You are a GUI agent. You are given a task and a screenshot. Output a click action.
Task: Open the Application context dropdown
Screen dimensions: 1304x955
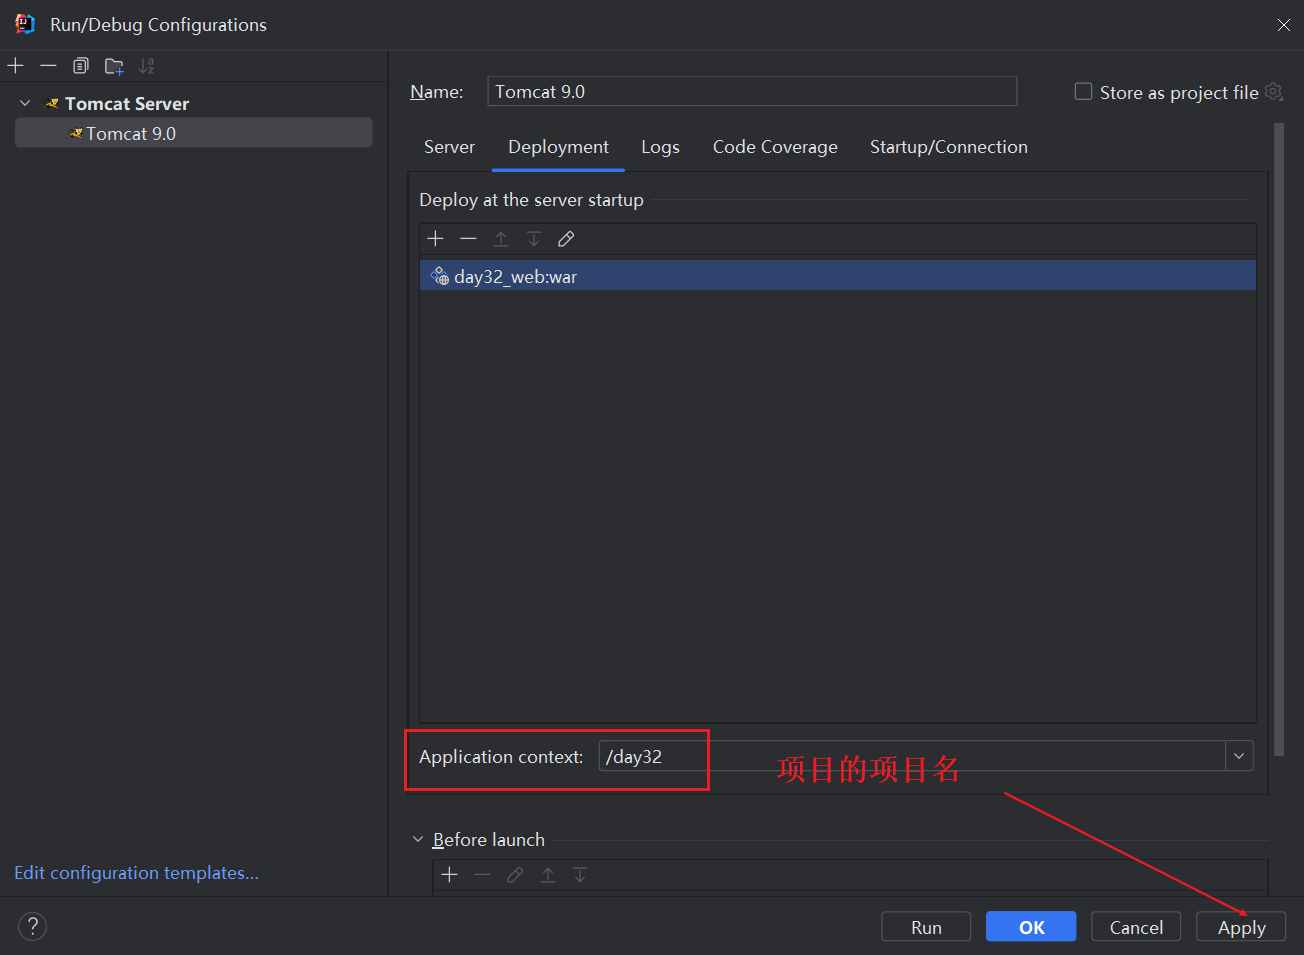[x=1239, y=756]
